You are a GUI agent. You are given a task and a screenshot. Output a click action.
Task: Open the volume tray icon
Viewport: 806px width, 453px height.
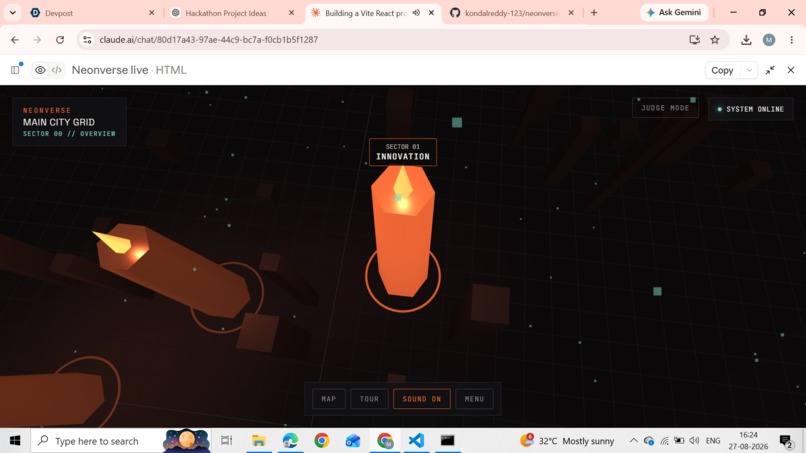[694, 441]
